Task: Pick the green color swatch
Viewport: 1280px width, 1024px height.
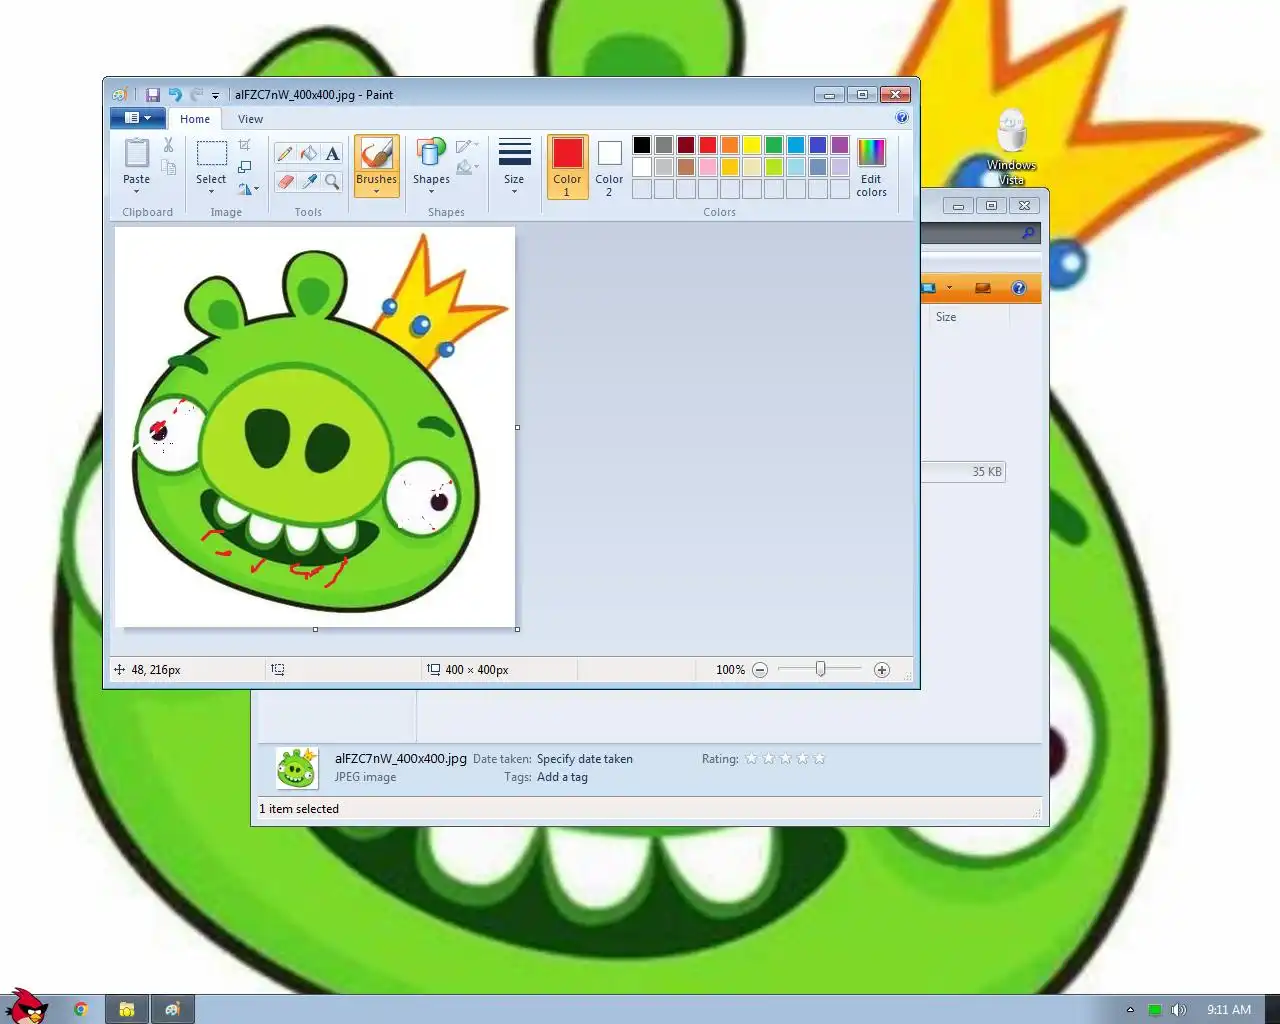Action: pyautogui.click(x=774, y=145)
